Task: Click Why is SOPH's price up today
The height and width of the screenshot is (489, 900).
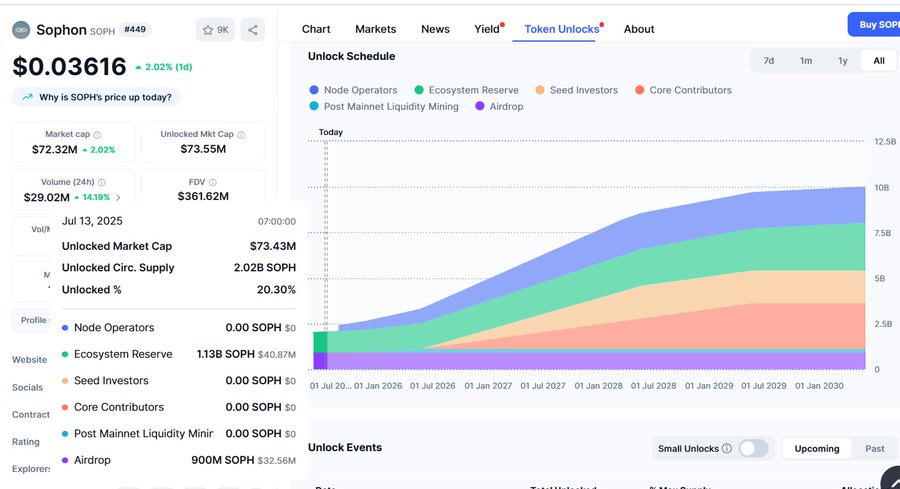Action: coord(96,97)
